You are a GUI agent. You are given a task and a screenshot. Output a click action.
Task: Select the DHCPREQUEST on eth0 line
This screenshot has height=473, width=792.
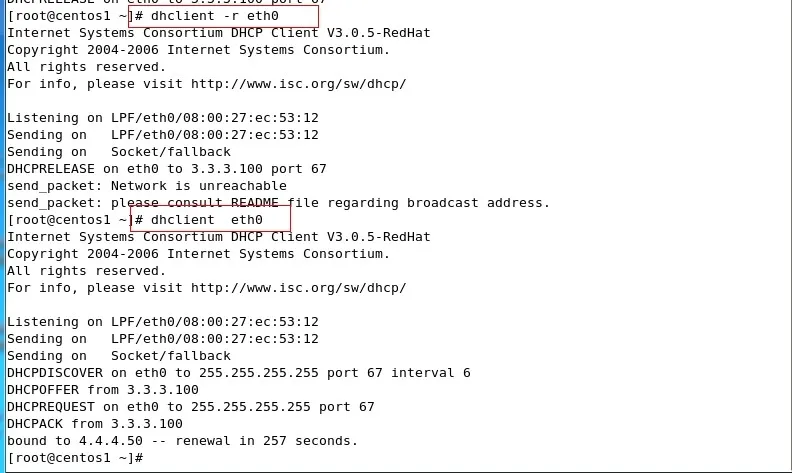190,407
